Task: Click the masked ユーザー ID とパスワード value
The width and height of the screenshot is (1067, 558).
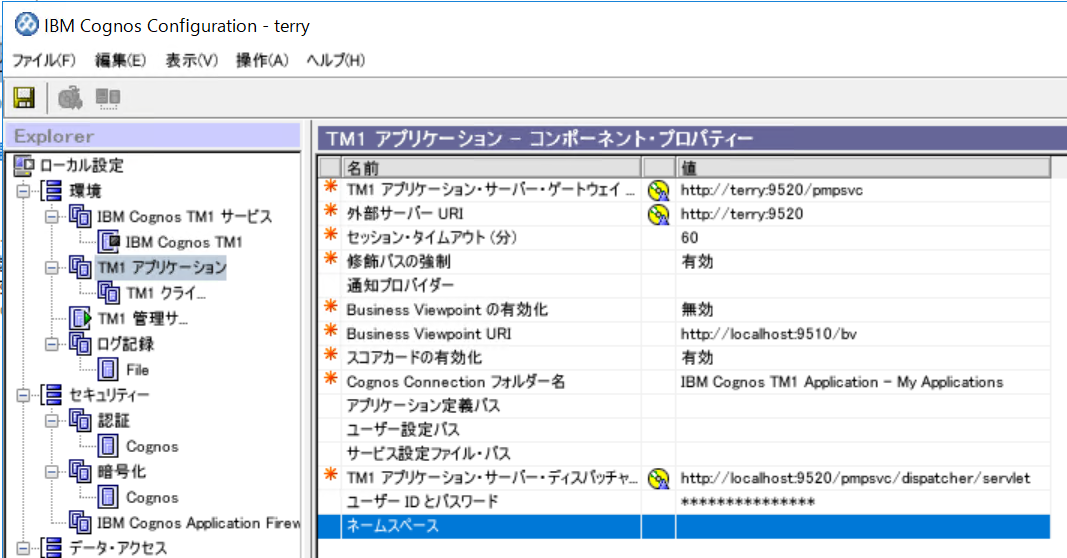Action: pos(747,503)
